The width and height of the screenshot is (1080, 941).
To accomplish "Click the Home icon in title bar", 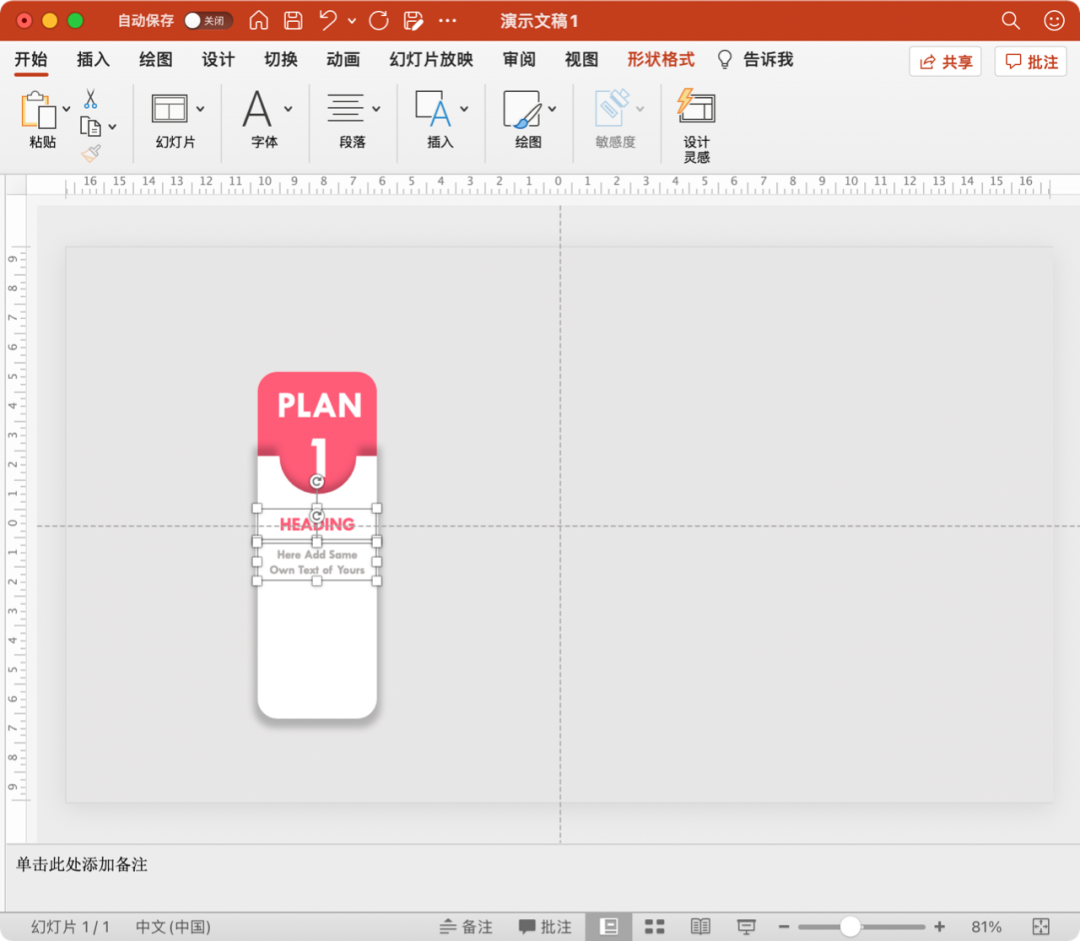I will 259,21.
